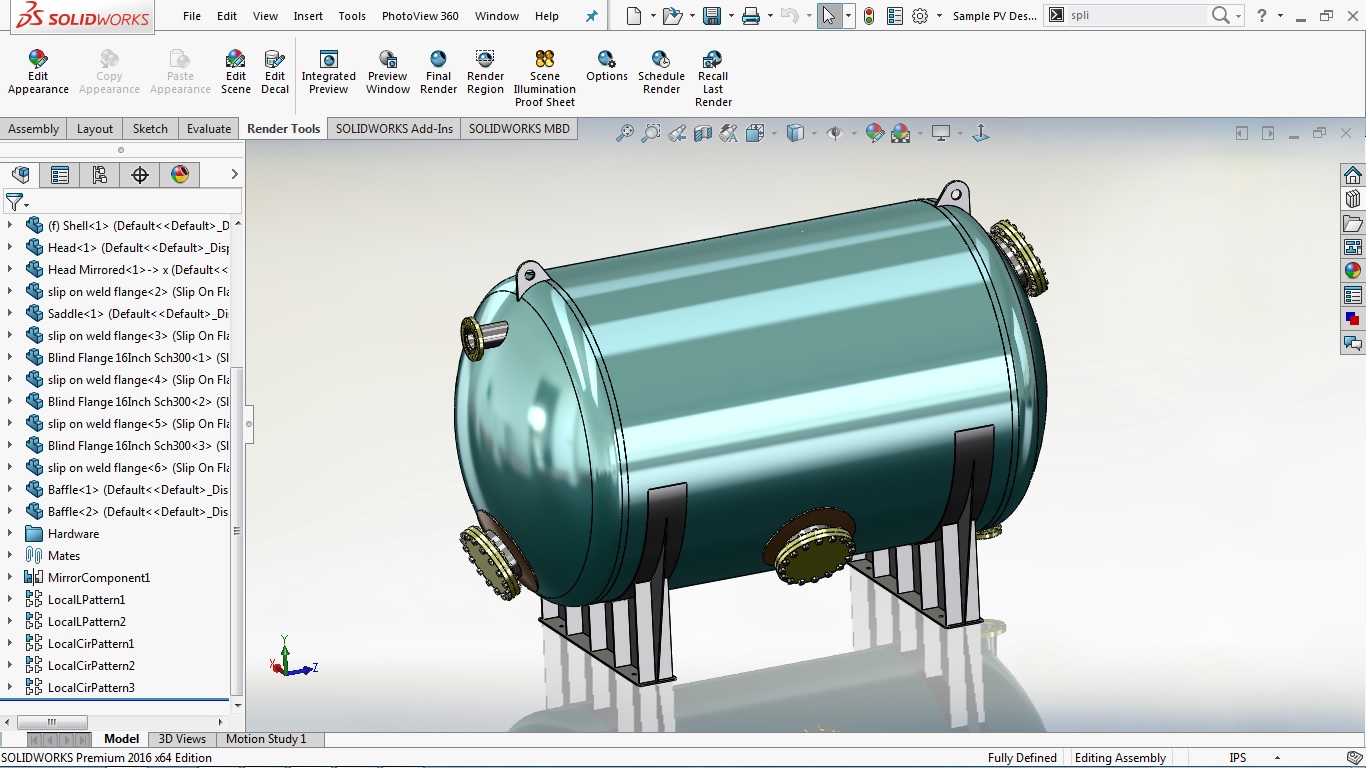Click the command search input field
The image size is (1366, 768).
click(x=1137, y=16)
